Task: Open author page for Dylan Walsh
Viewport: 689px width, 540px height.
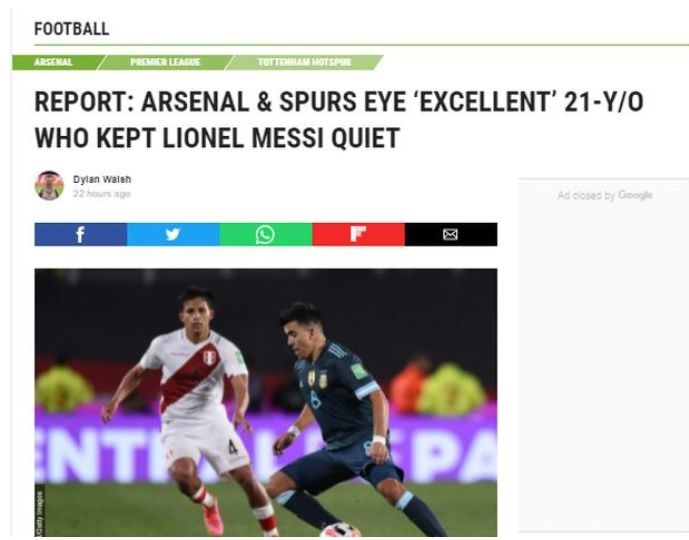Action: click(102, 179)
